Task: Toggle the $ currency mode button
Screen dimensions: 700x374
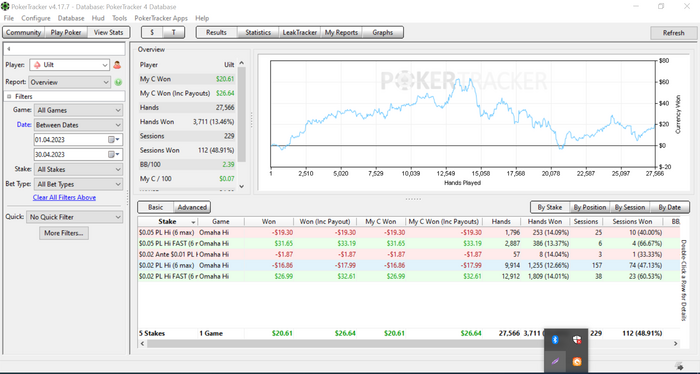Action: (152, 33)
